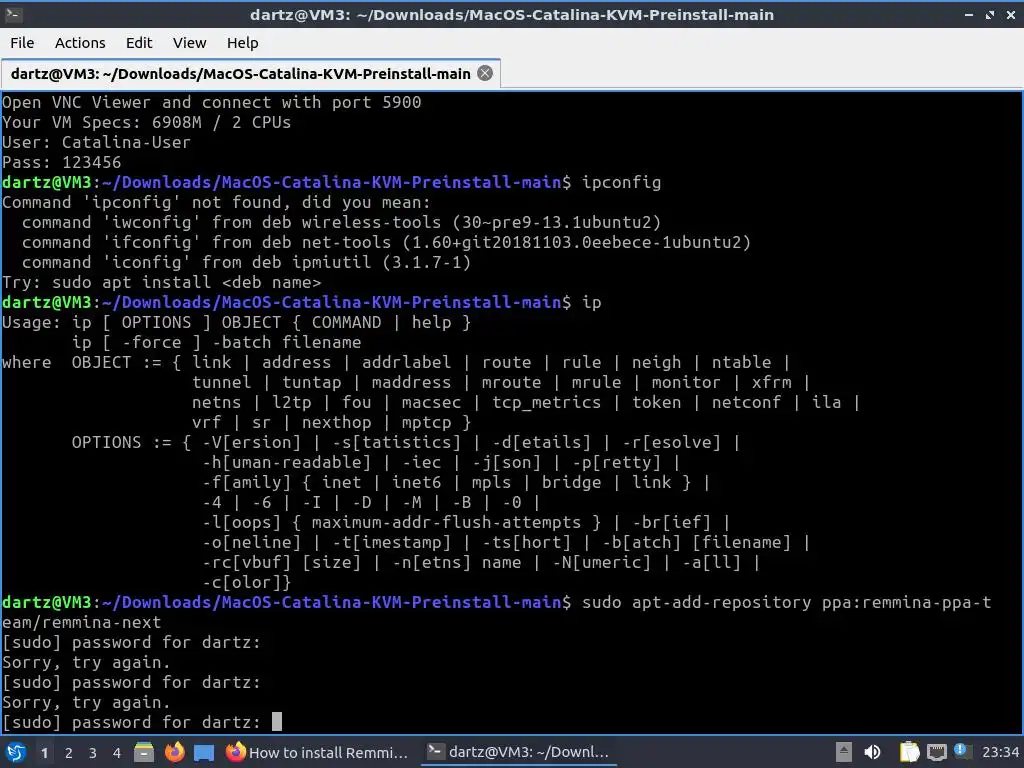Switch to workspace 1

coord(44,753)
